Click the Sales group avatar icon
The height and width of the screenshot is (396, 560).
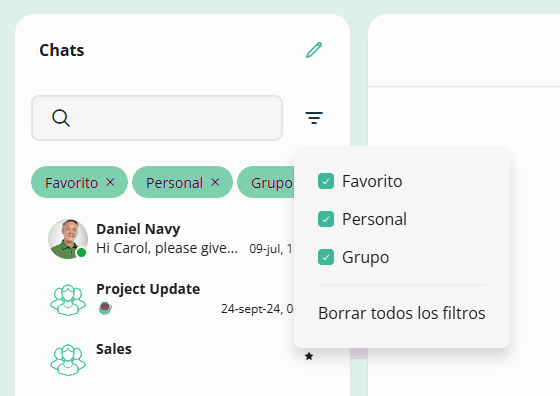click(68, 360)
